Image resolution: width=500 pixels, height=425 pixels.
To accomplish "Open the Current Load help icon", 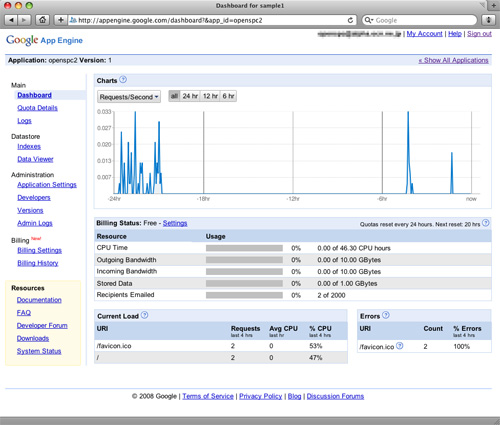I will pyautogui.click(x=144, y=315).
